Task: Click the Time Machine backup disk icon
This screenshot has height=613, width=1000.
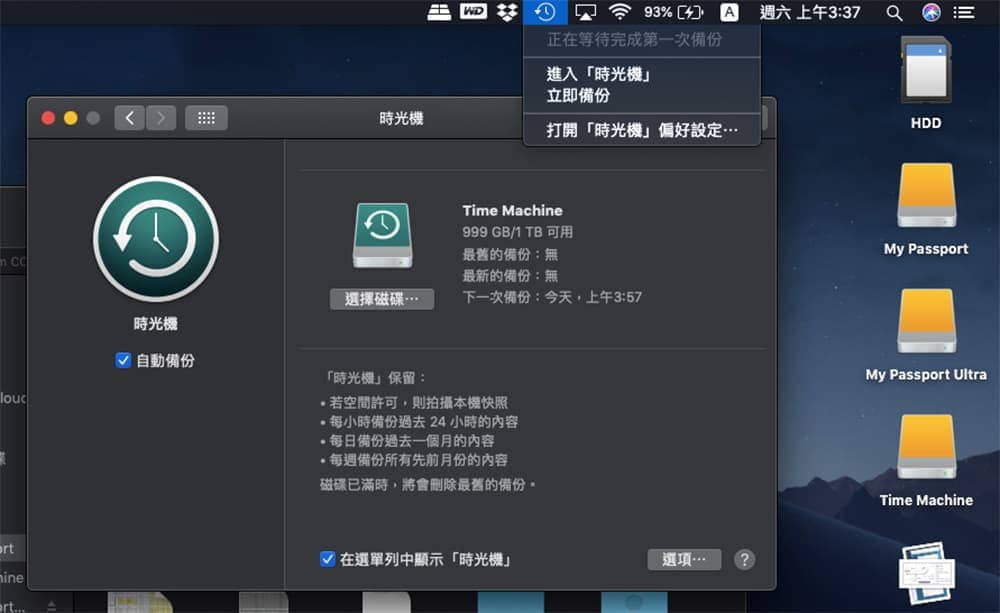Action: click(x=383, y=235)
